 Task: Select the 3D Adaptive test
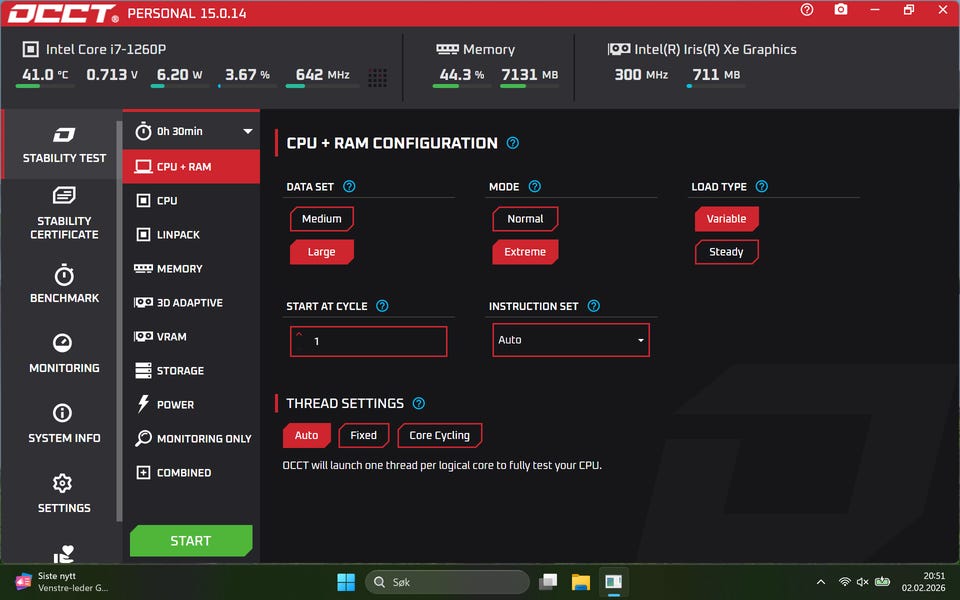[x=192, y=302]
